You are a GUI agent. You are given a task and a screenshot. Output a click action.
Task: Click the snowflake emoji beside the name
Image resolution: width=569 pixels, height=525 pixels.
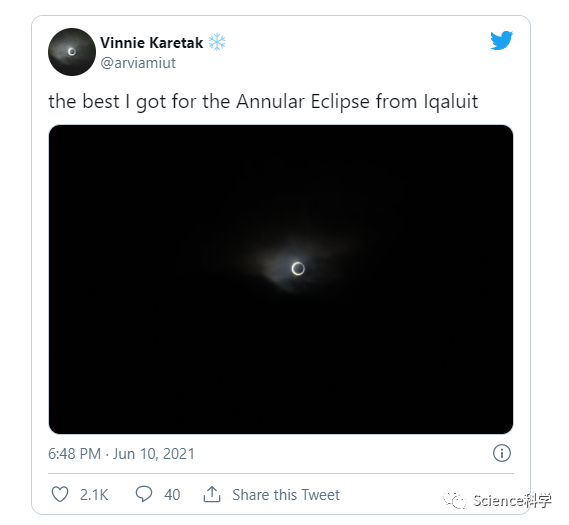click(217, 42)
